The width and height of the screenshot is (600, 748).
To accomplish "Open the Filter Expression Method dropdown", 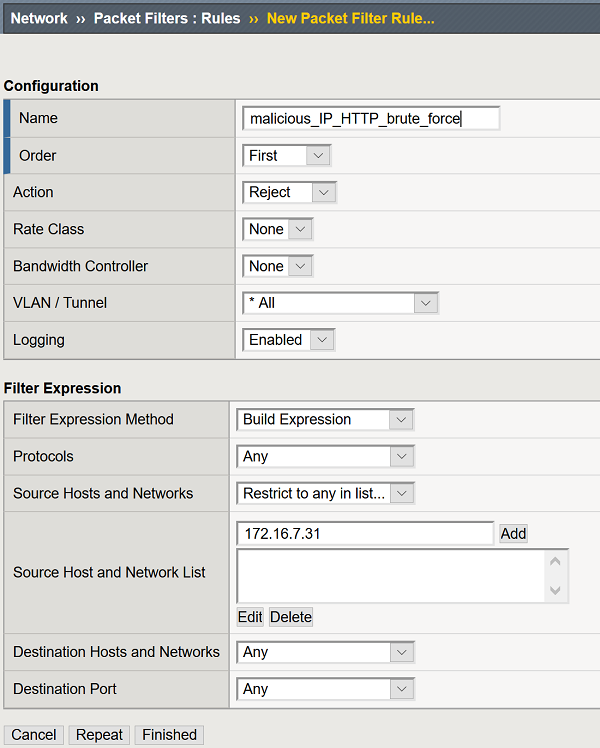I will tap(325, 420).
